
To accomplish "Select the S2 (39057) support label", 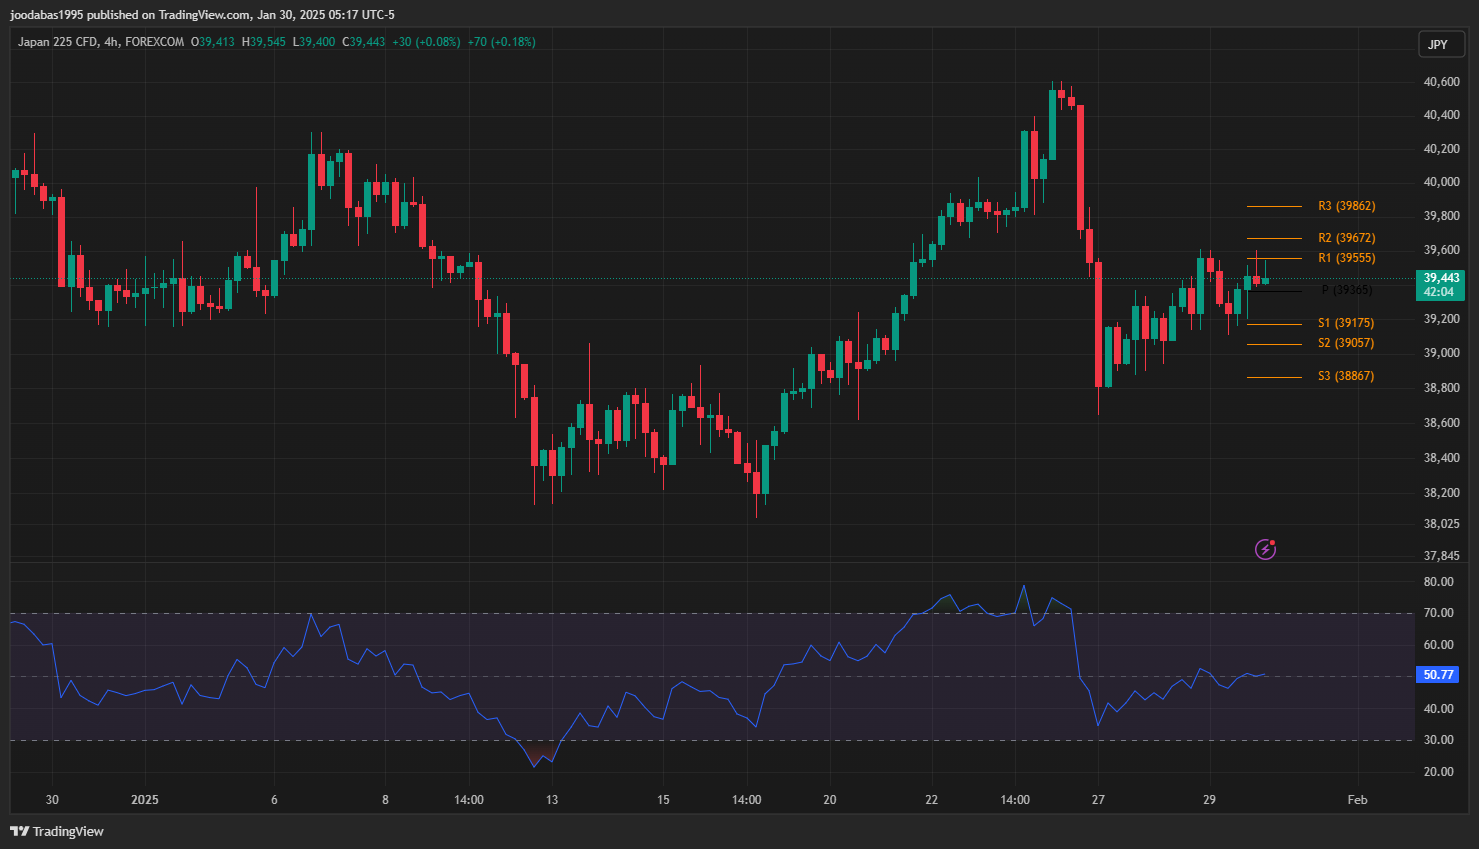I will coord(1346,343).
